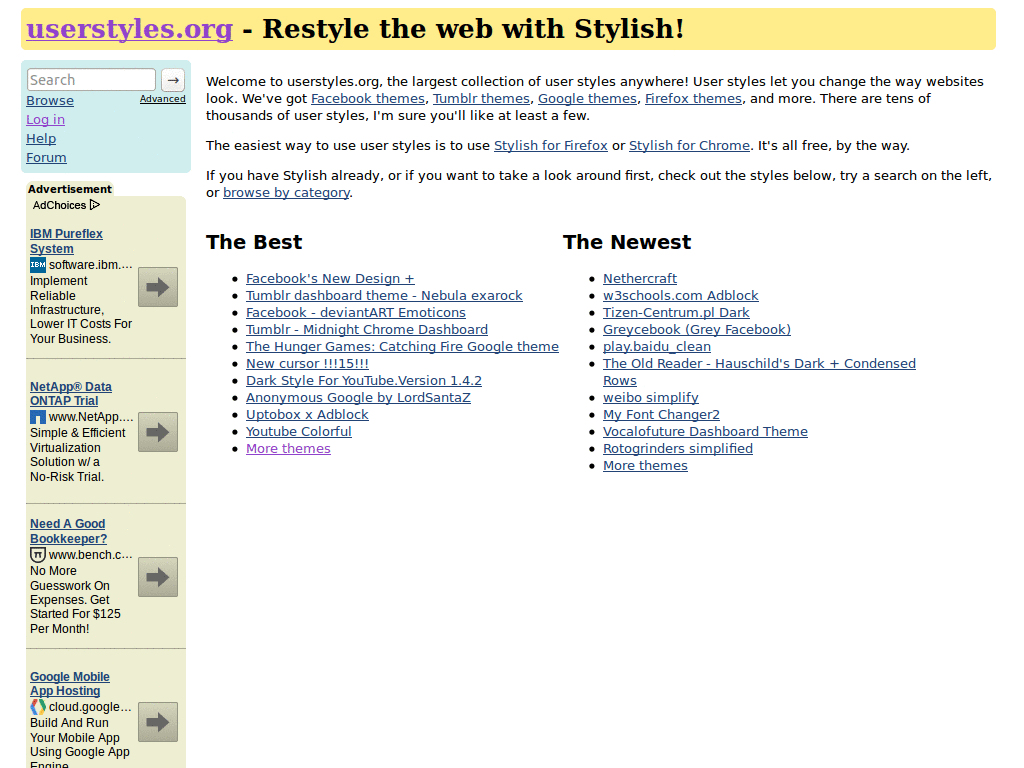Screen dimensions: 1024x768
Task: Open weibo simplify style
Action: point(650,398)
